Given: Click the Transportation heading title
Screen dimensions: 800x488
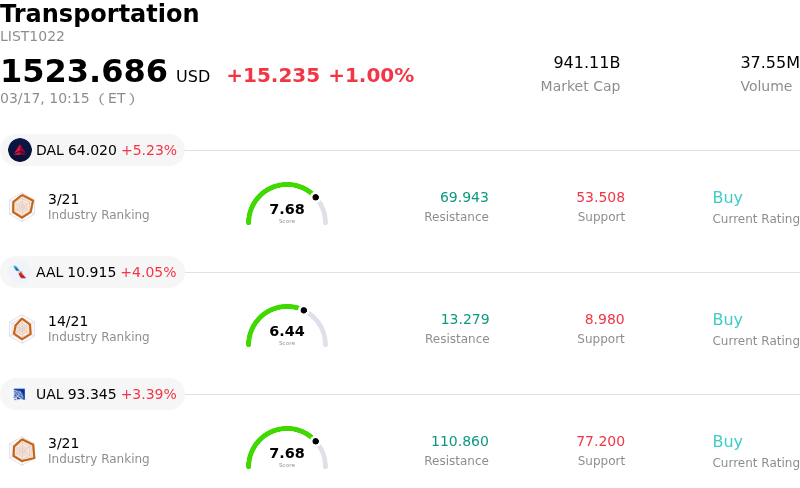Looking at the screenshot, I should tap(100, 14).
